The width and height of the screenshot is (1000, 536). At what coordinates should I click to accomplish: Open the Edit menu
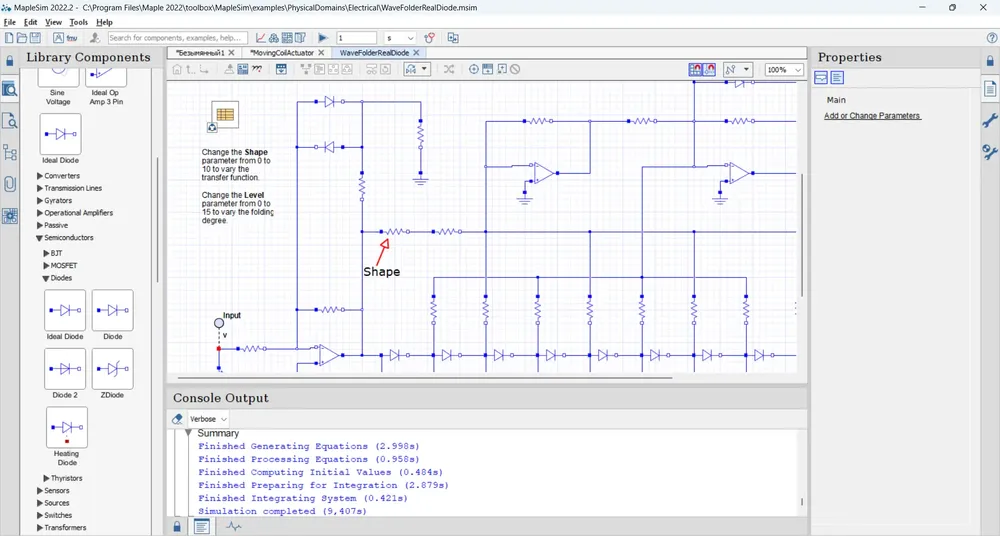pyautogui.click(x=31, y=22)
